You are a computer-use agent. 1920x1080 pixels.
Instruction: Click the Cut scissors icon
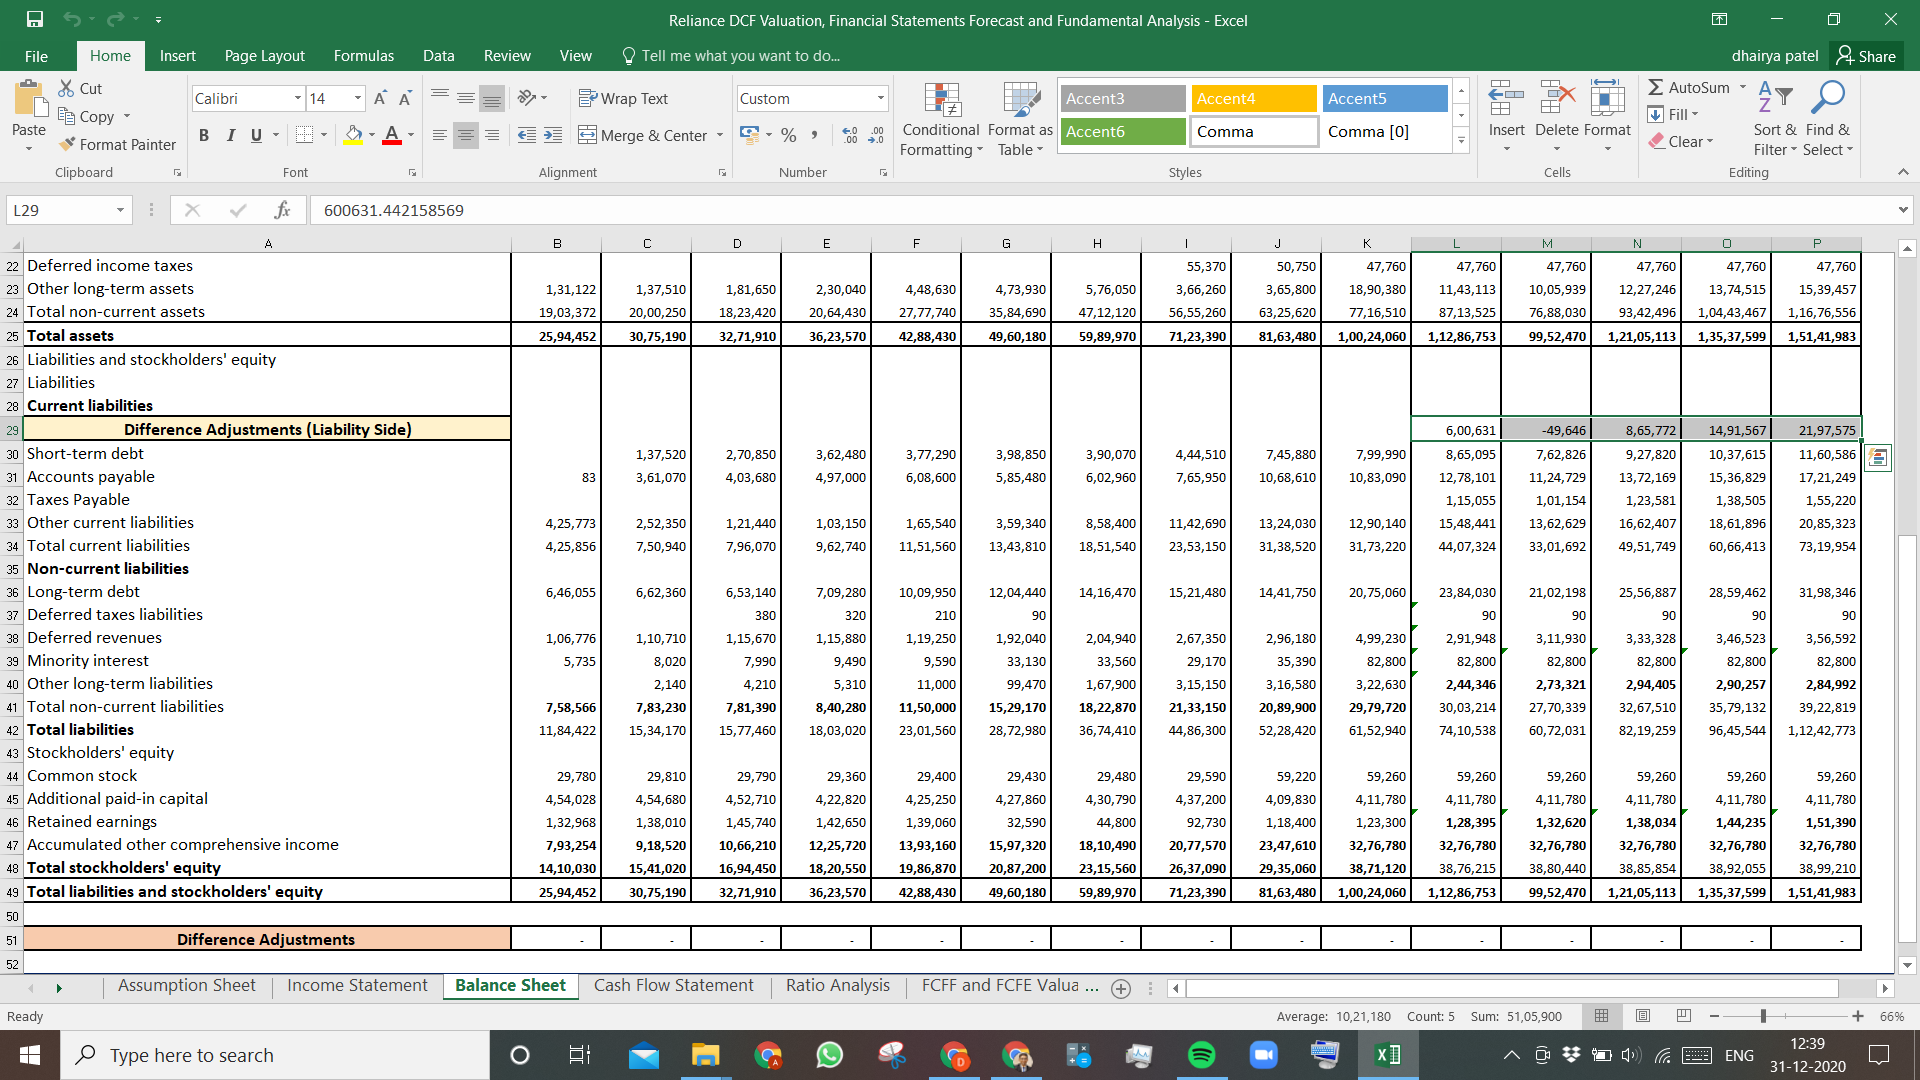click(x=67, y=88)
